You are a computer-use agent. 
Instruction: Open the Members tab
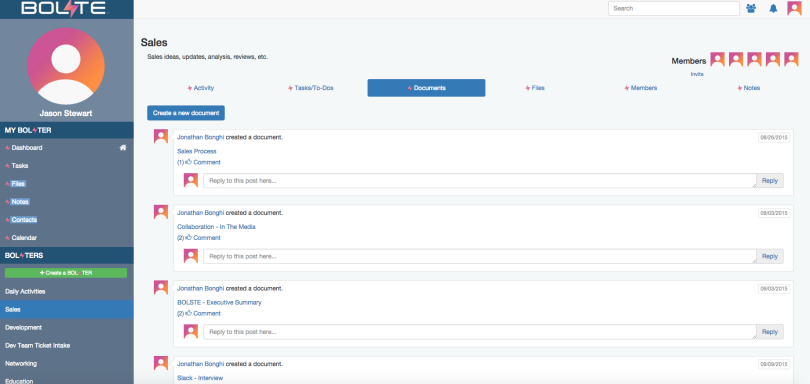click(x=641, y=88)
